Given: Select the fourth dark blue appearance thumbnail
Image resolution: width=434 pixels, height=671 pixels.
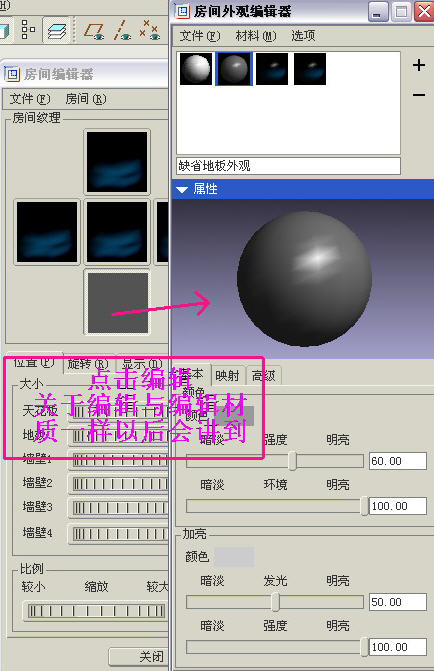Looking at the screenshot, I should [x=310, y=69].
